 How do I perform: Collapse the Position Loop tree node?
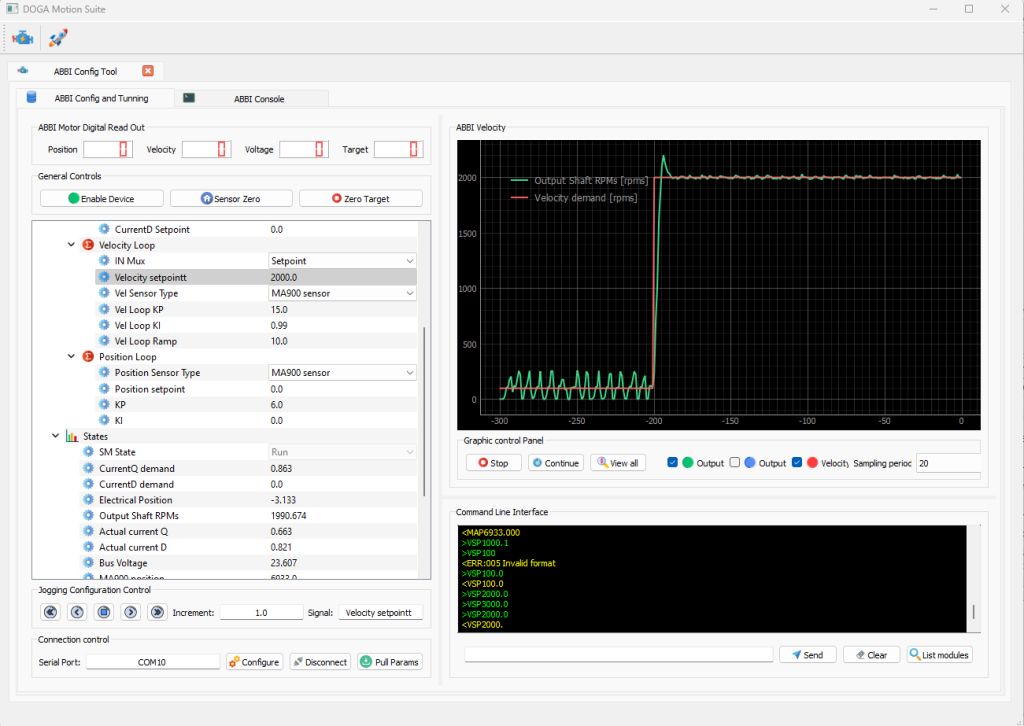pos(71,356)
